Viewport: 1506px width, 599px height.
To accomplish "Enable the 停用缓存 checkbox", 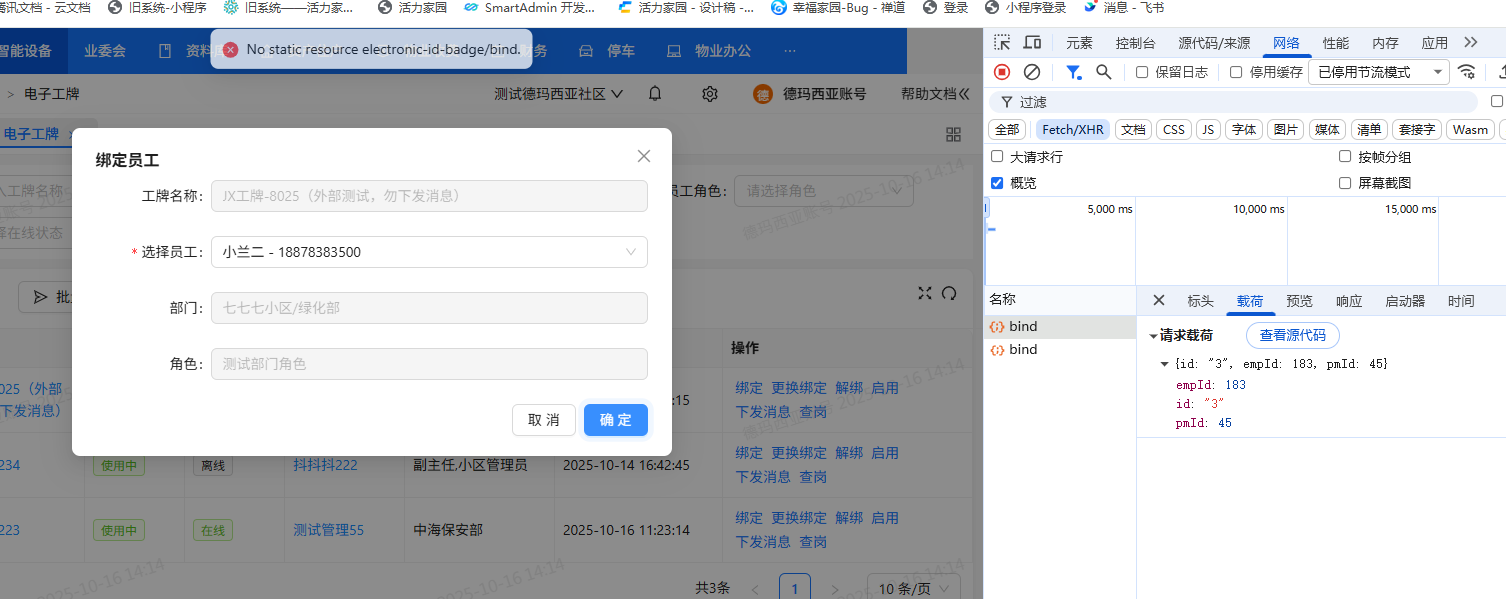I will 1236,72.
